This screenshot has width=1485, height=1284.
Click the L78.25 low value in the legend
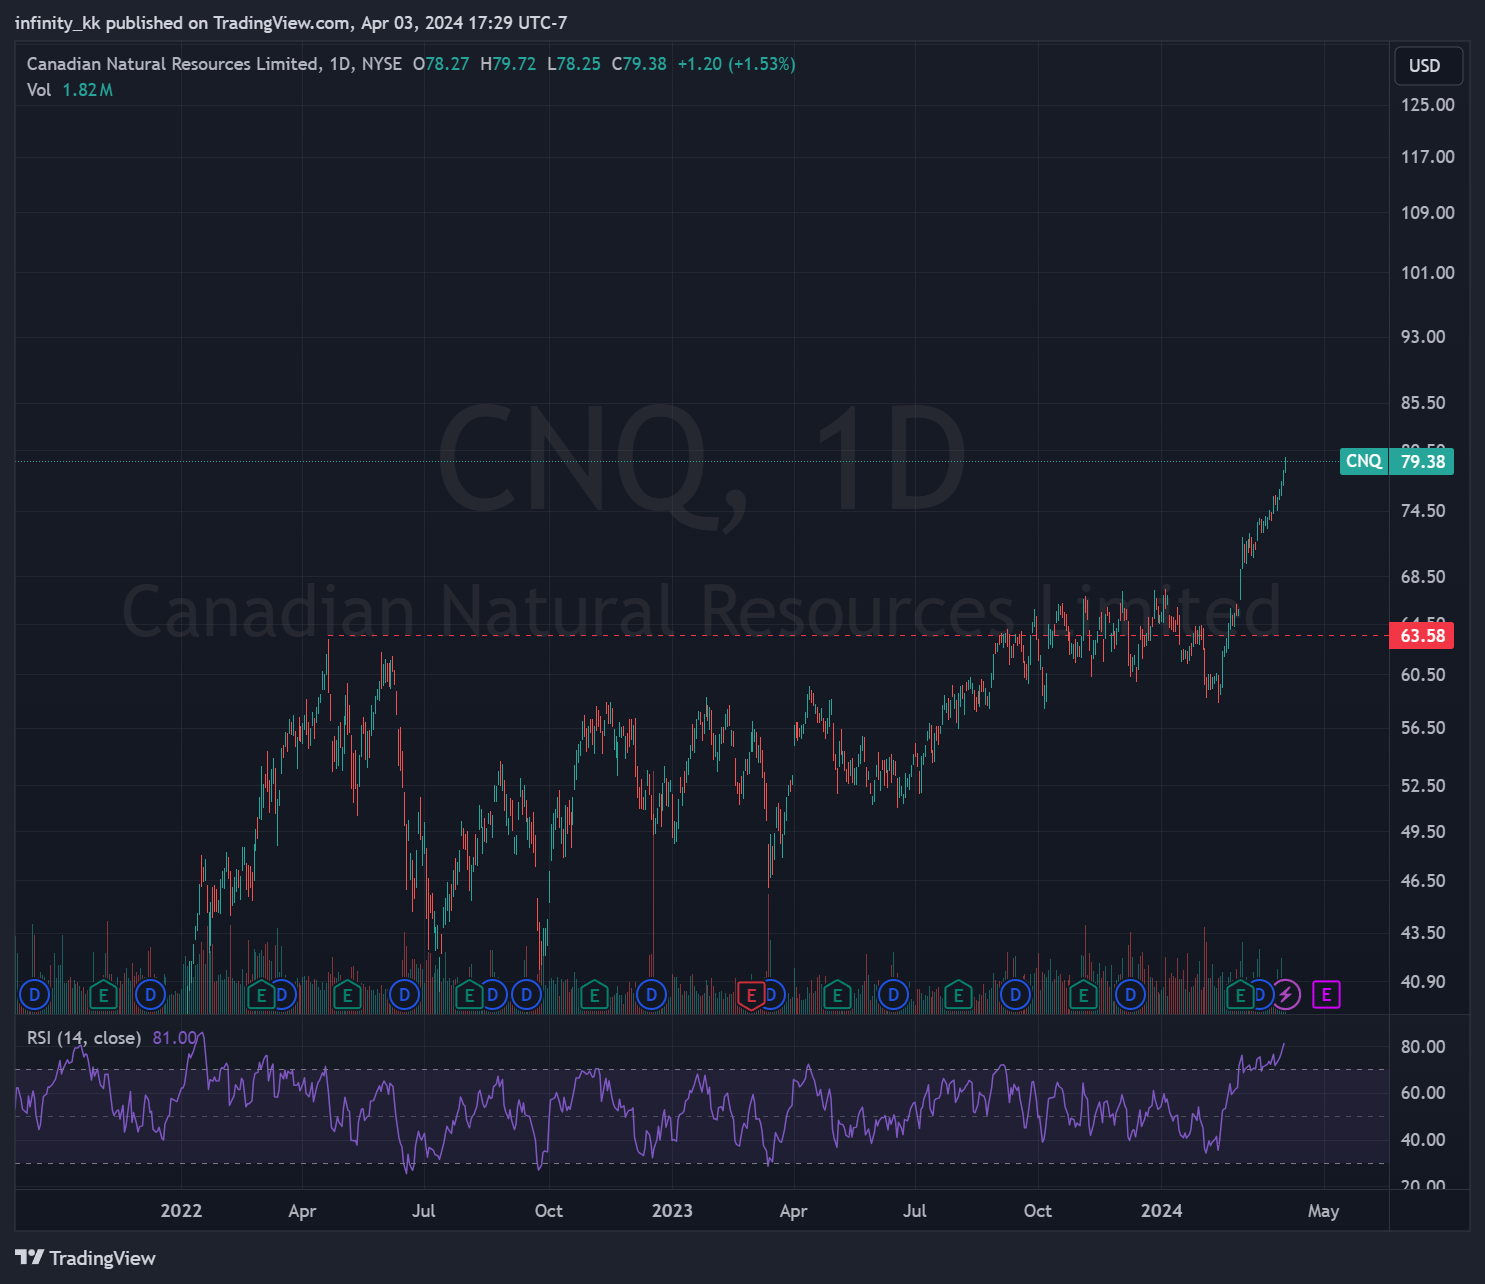[x=574, y=64]
